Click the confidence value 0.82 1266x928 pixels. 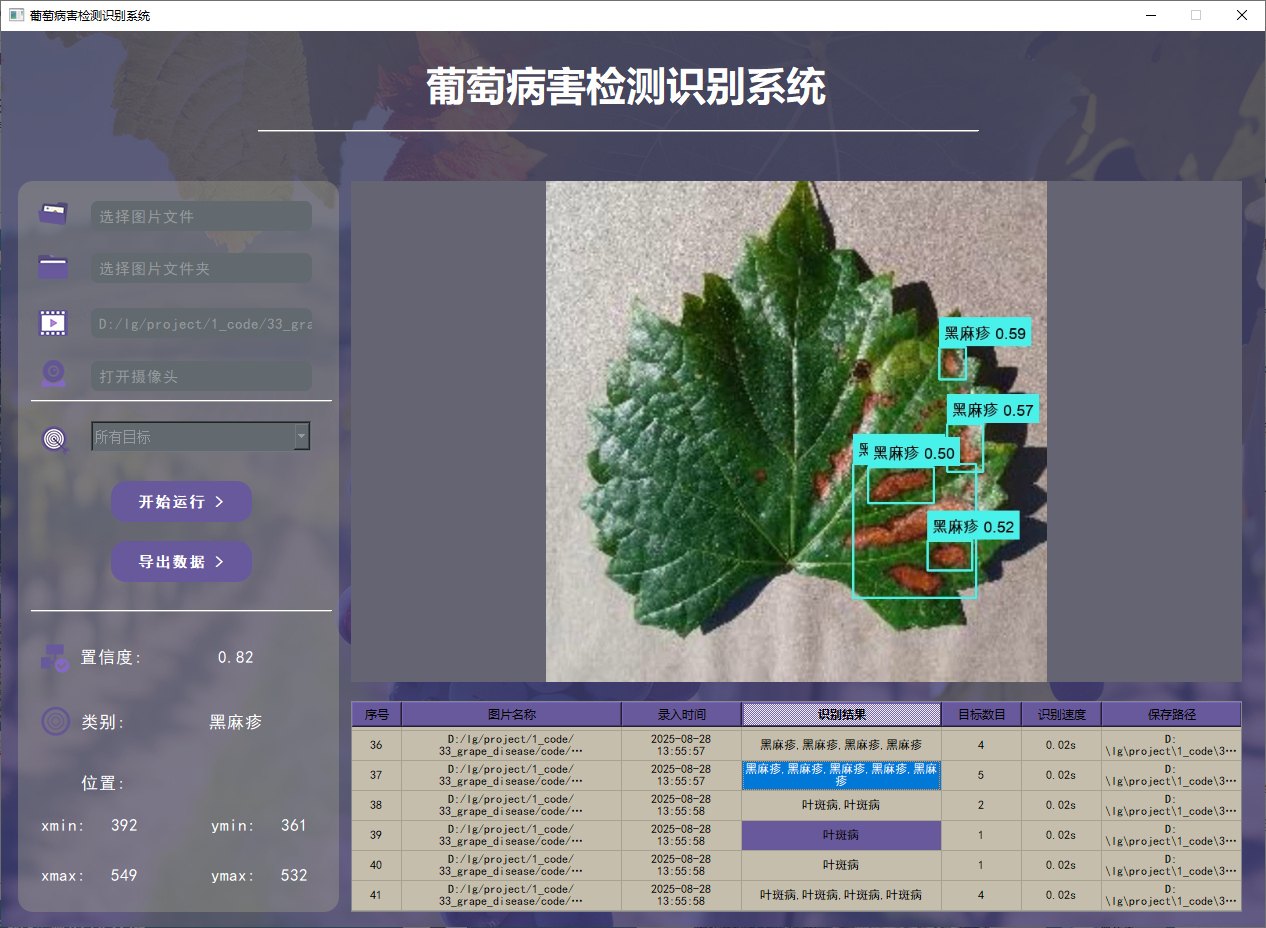(x=235, y=657)
